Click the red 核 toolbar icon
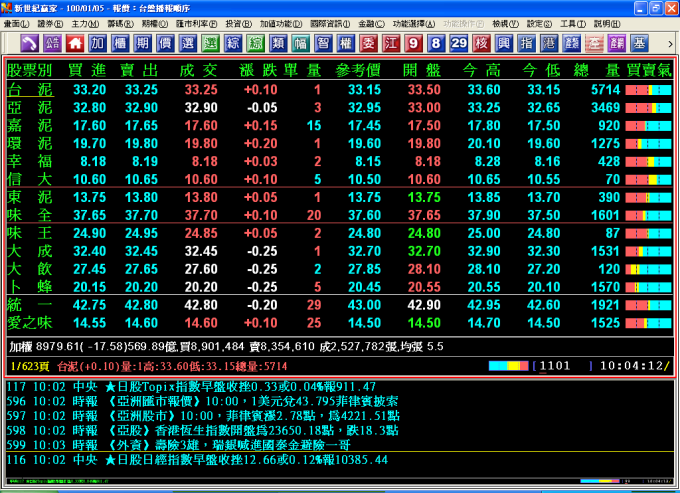Viewport: 680px width, 493px height. (x=481, y=43)
